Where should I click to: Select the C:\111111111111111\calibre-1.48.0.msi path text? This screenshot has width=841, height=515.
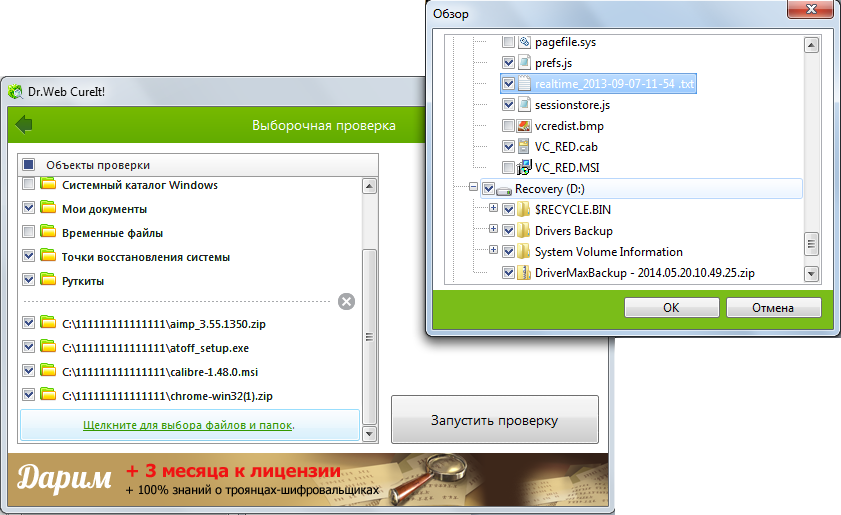point(160,372)
